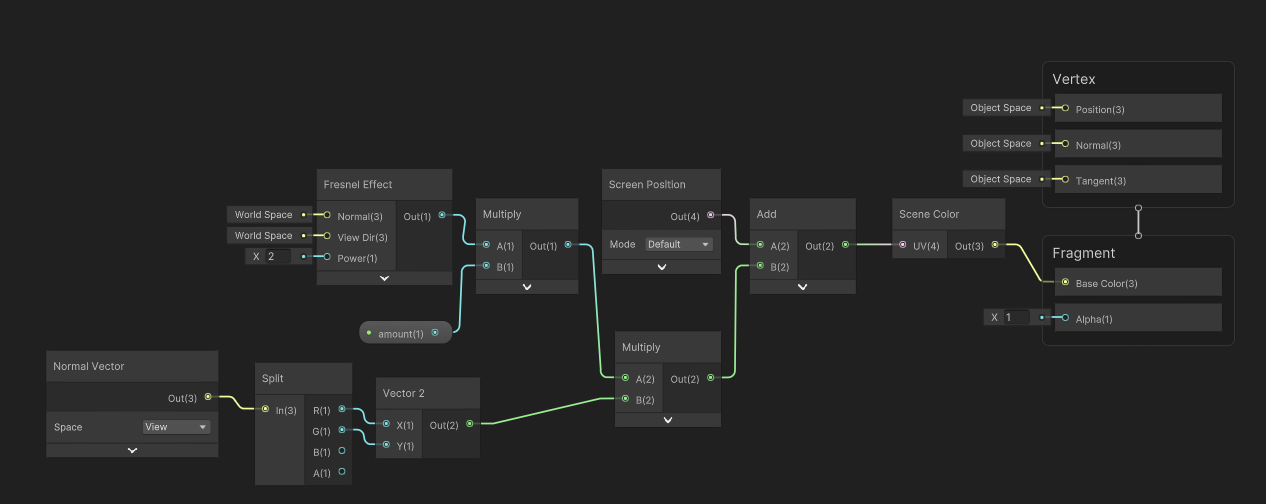Click the Add node Out(2) output port
The height and width of the screenshot is (504, 1266).
click(845, 245)
